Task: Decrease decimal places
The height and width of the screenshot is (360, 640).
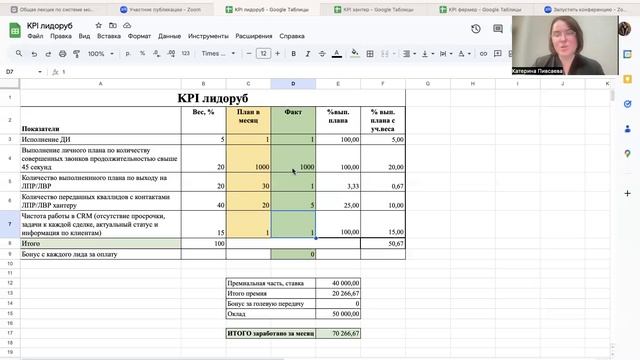Action: click(x=157, y=53)
